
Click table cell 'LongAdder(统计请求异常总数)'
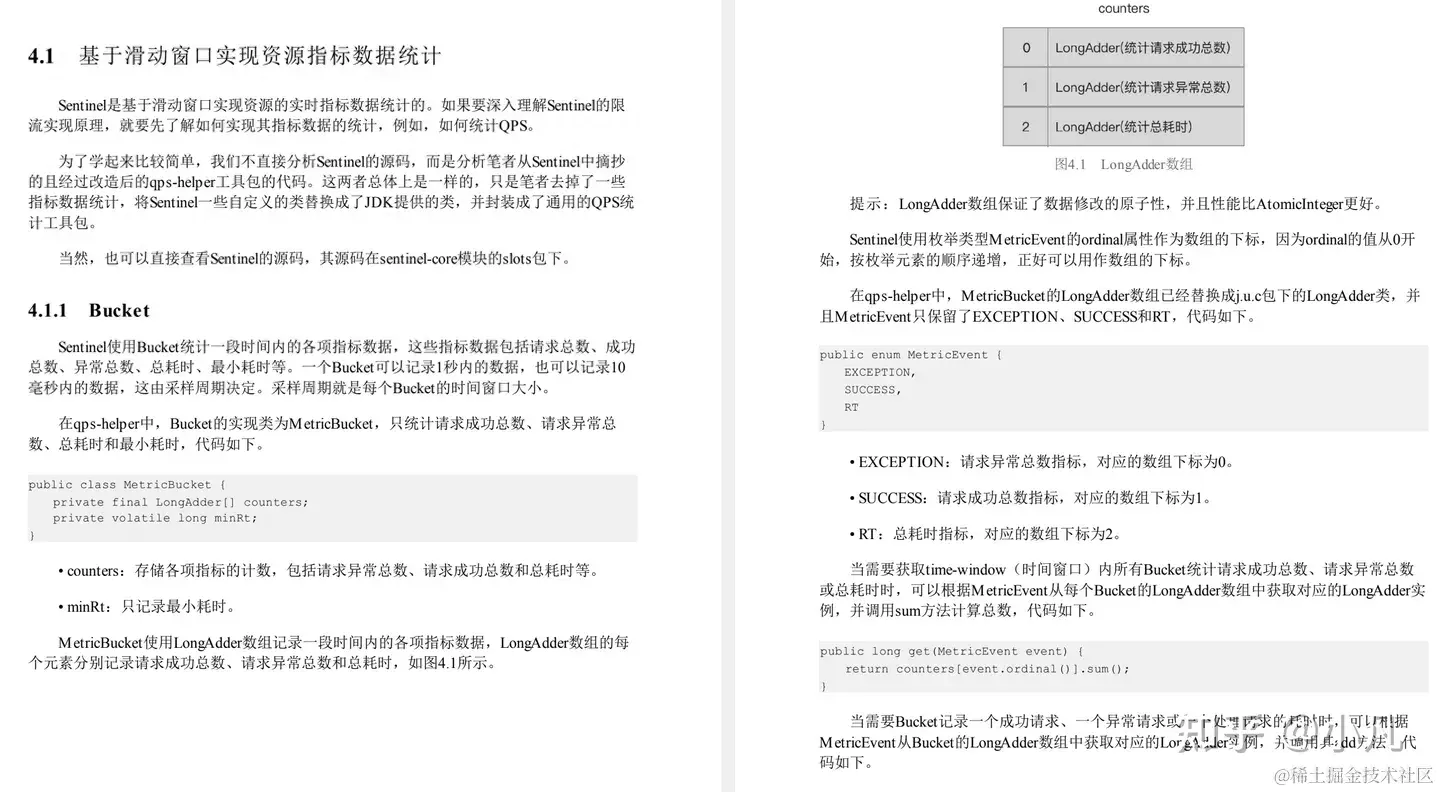(x=1145, y=87)
